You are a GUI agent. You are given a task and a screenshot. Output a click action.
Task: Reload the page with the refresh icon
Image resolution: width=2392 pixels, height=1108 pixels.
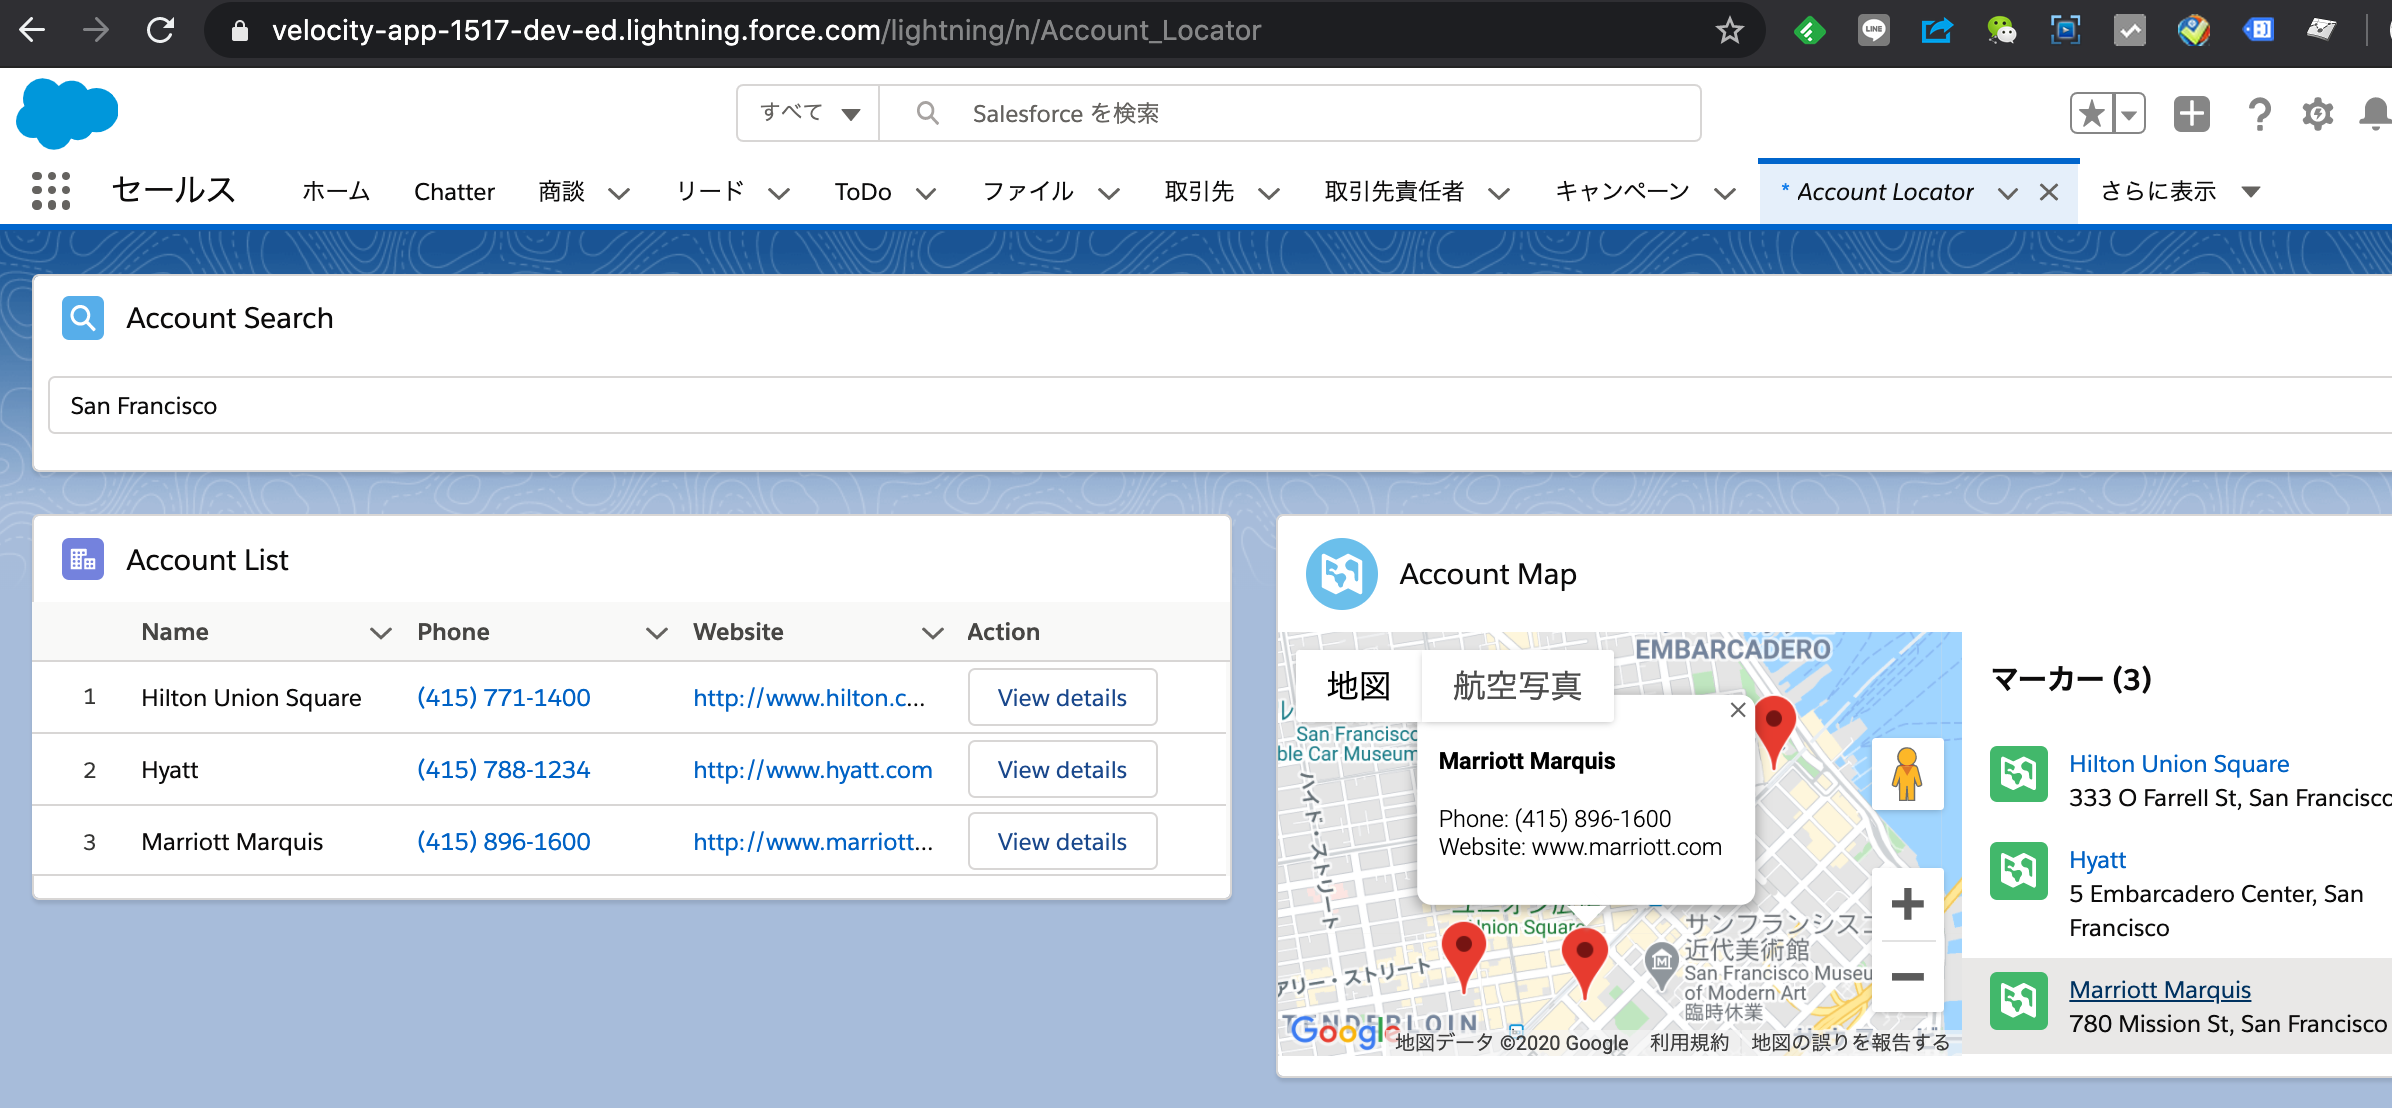pyautogui.click(x=160, y=30)
